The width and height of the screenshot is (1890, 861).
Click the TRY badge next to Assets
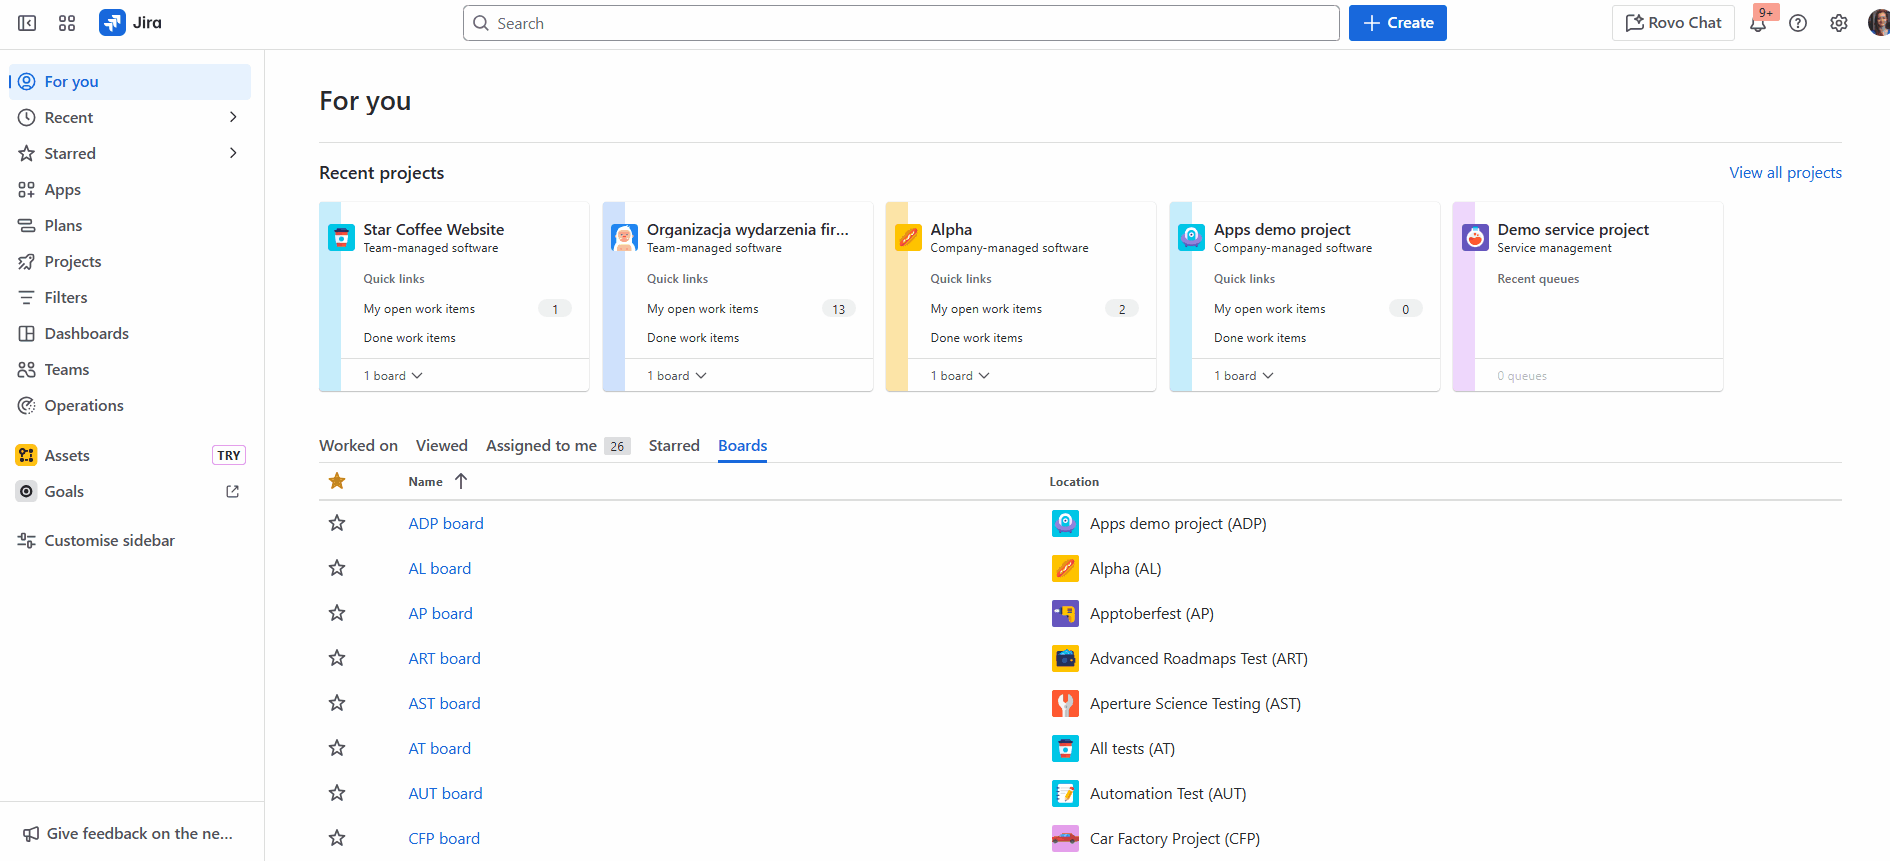tap(229, 455)
